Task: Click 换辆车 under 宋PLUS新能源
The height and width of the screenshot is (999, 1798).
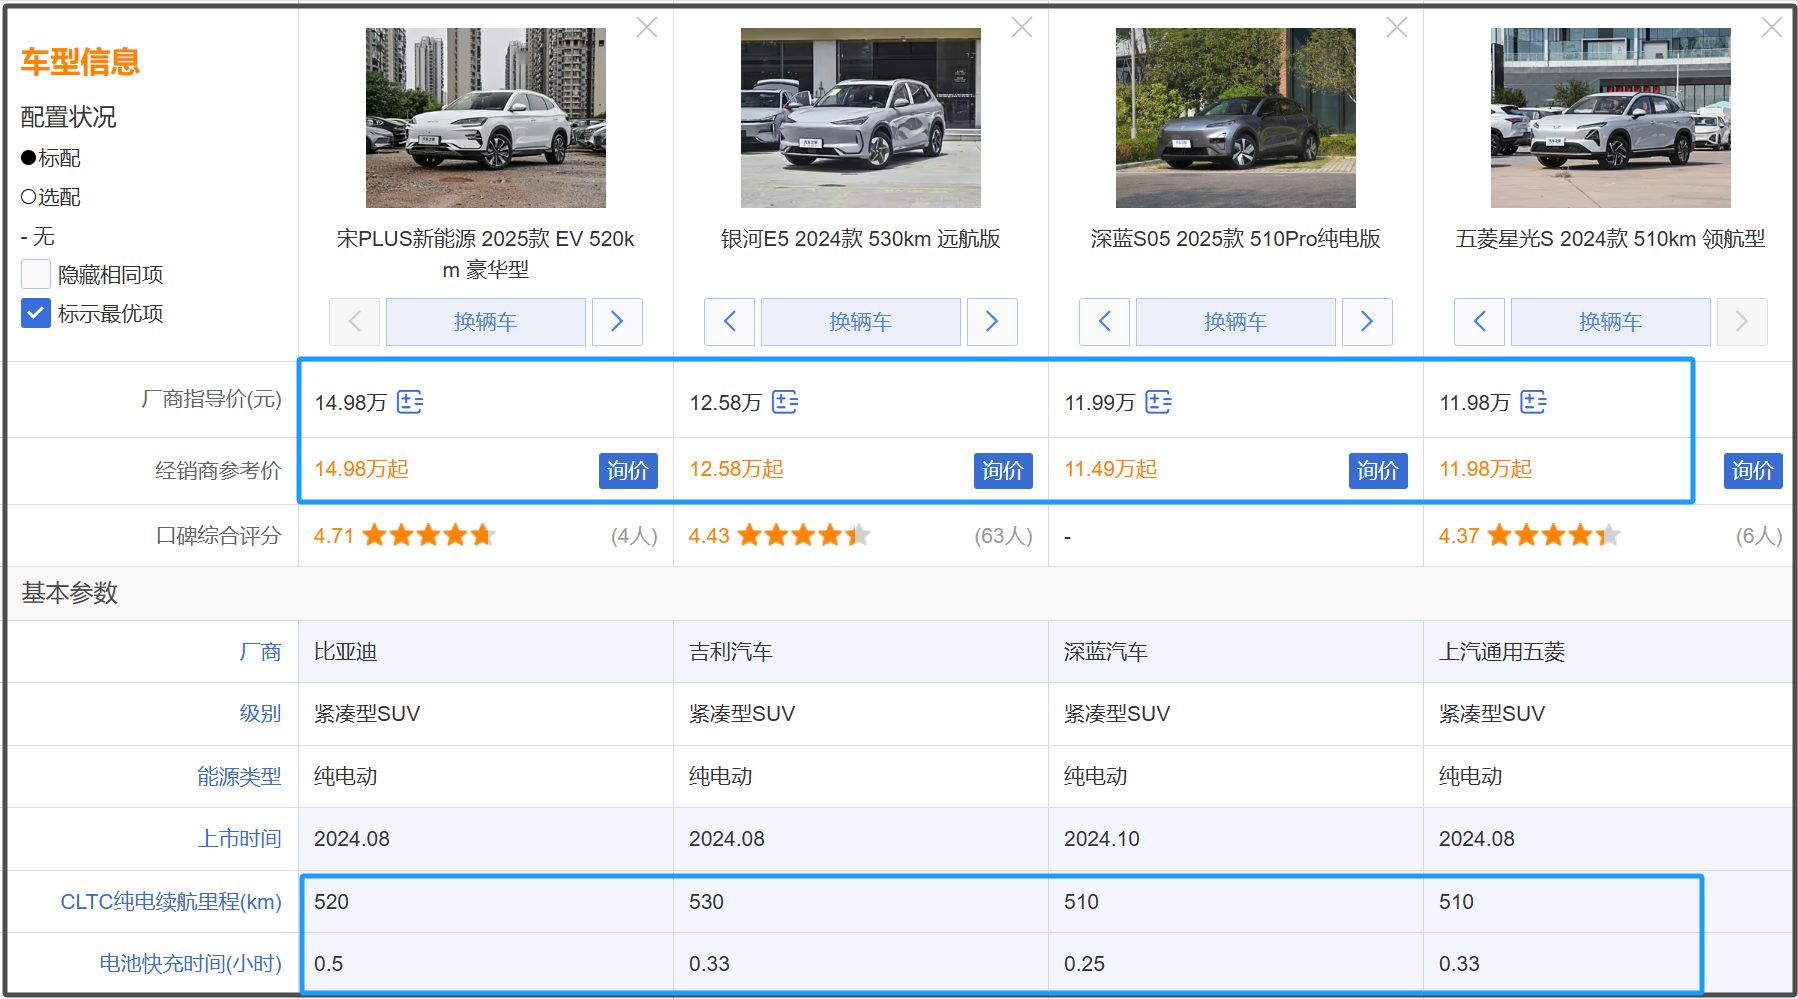Action: pyautogui.click(x=486, y=322)
